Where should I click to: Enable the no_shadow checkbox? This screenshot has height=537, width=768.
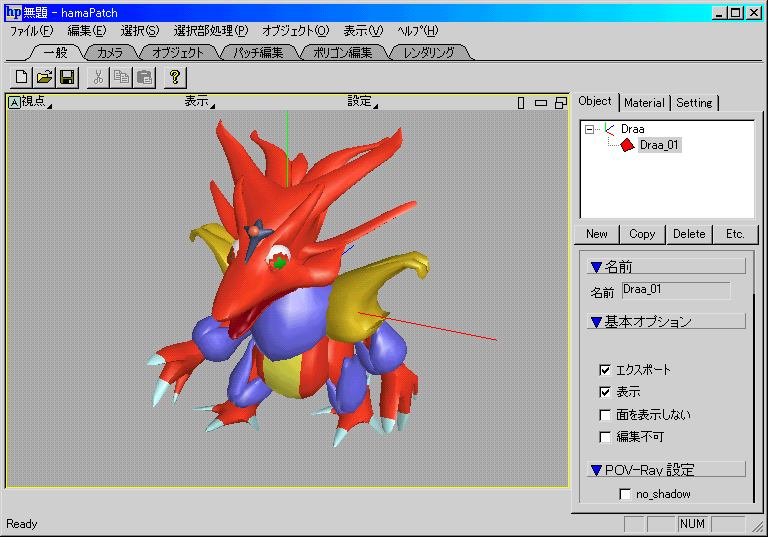[x=625, y=494]
